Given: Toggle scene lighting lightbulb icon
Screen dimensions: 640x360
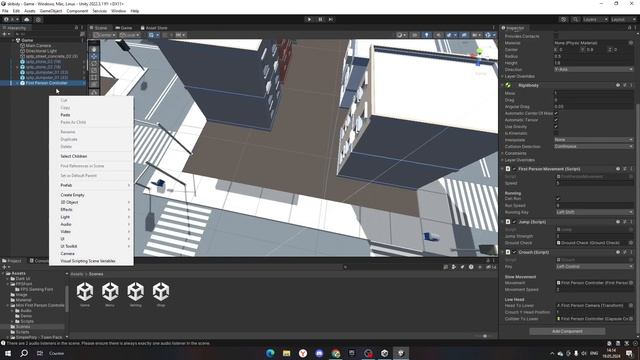Looking at the screenshot, I should (427, 35).
